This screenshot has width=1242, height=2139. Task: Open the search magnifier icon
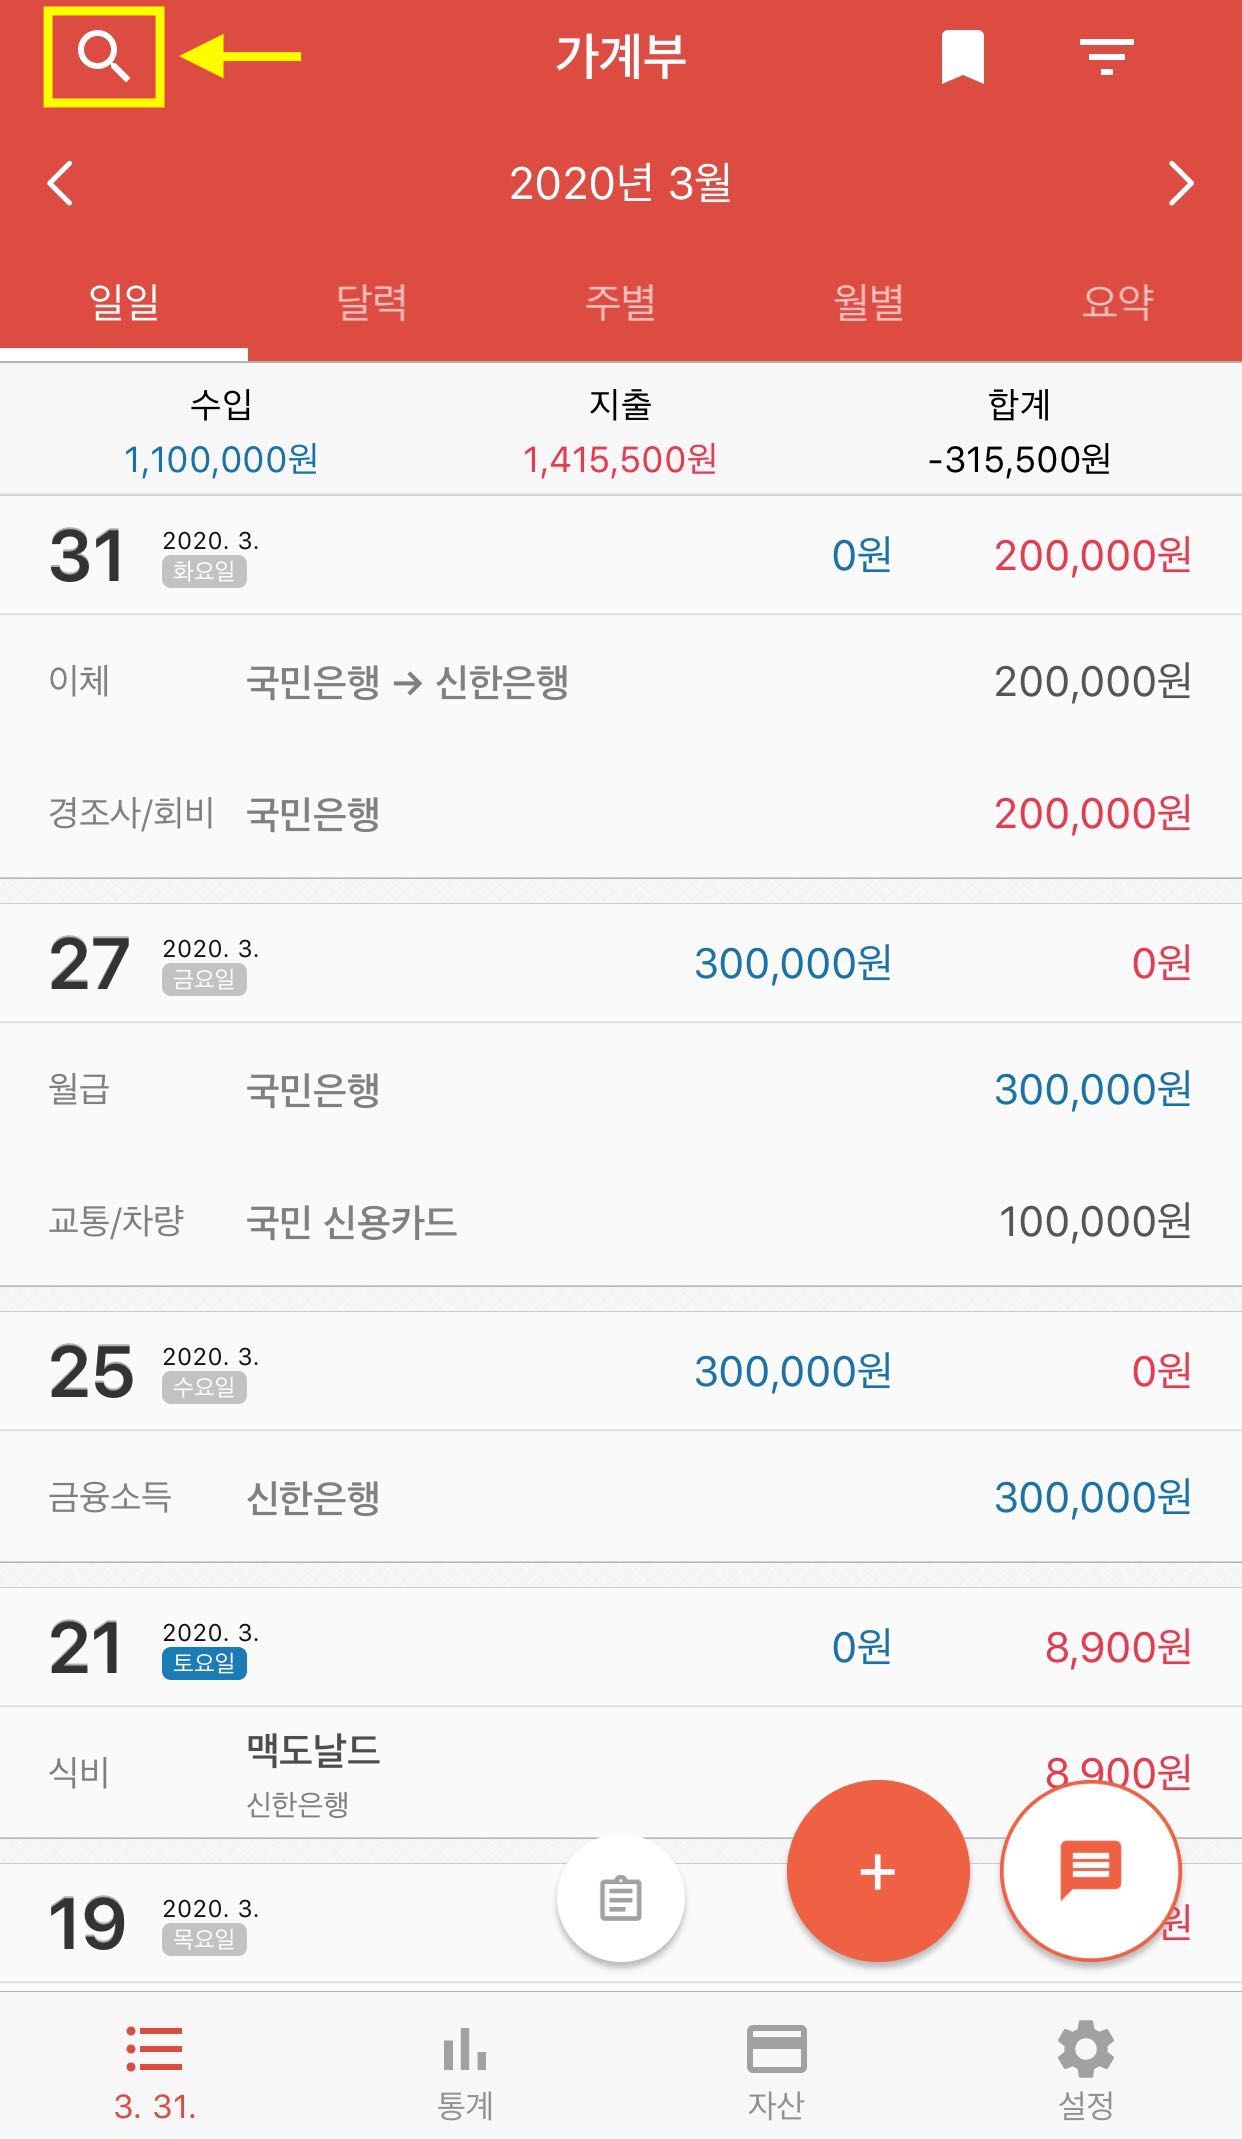point(104,56)
